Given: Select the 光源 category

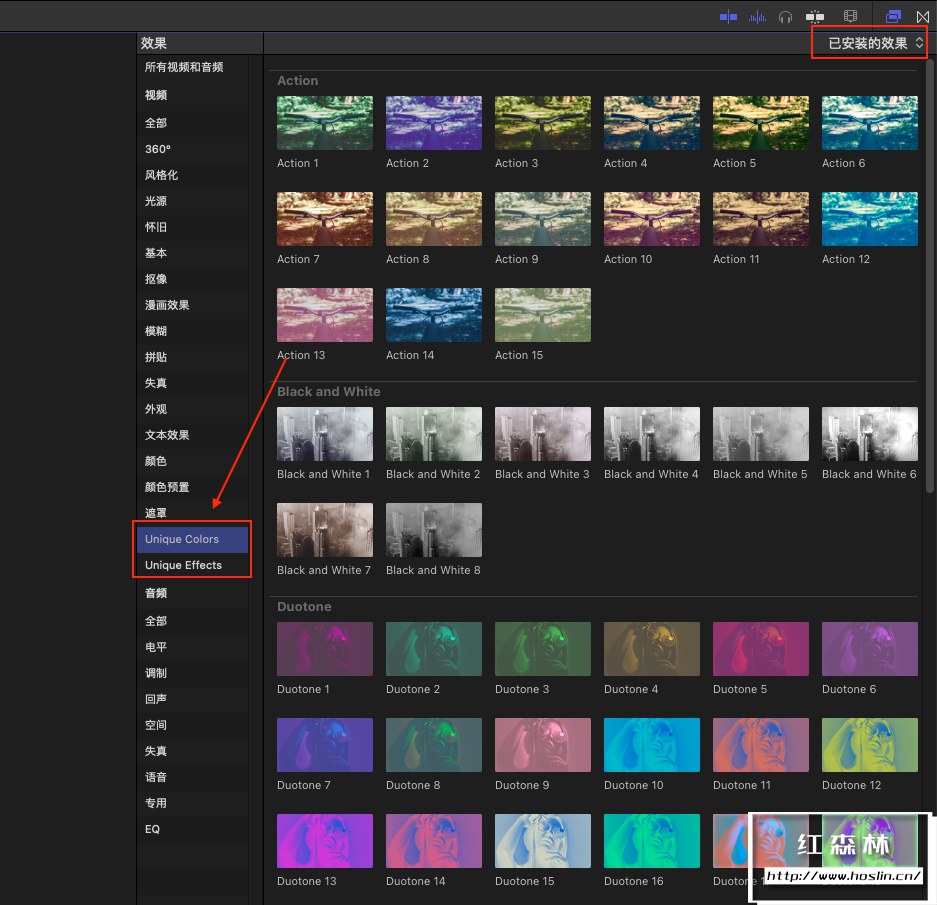Looking at the screenshot, I should pyautogui.click(x=192, y=201).
